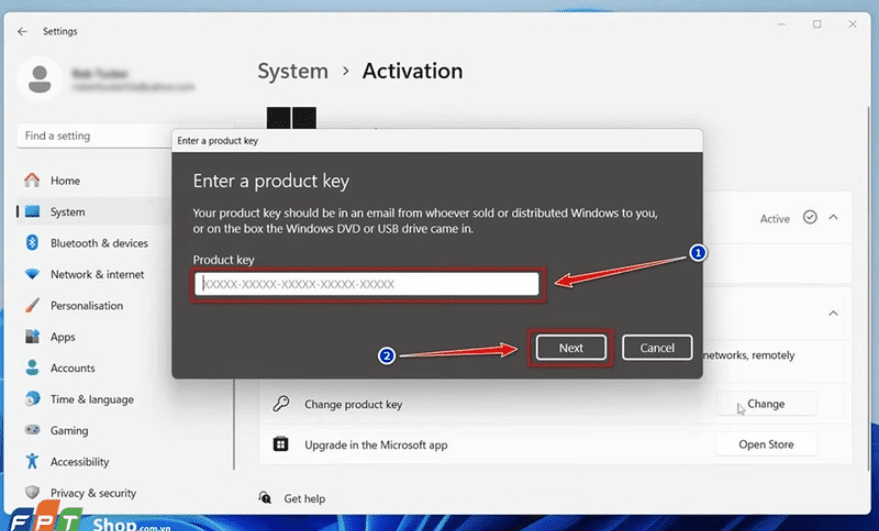Open Store for Microsoft app upgrade
The image size is (879, 531).
coord(766,444)
